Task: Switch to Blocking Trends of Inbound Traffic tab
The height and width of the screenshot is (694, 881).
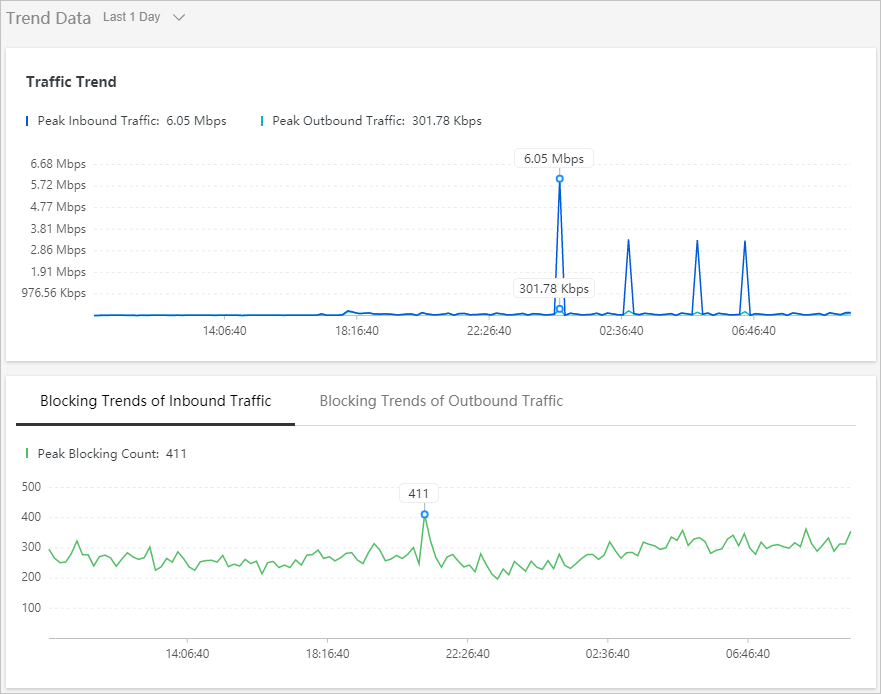Action: [156, 401]
